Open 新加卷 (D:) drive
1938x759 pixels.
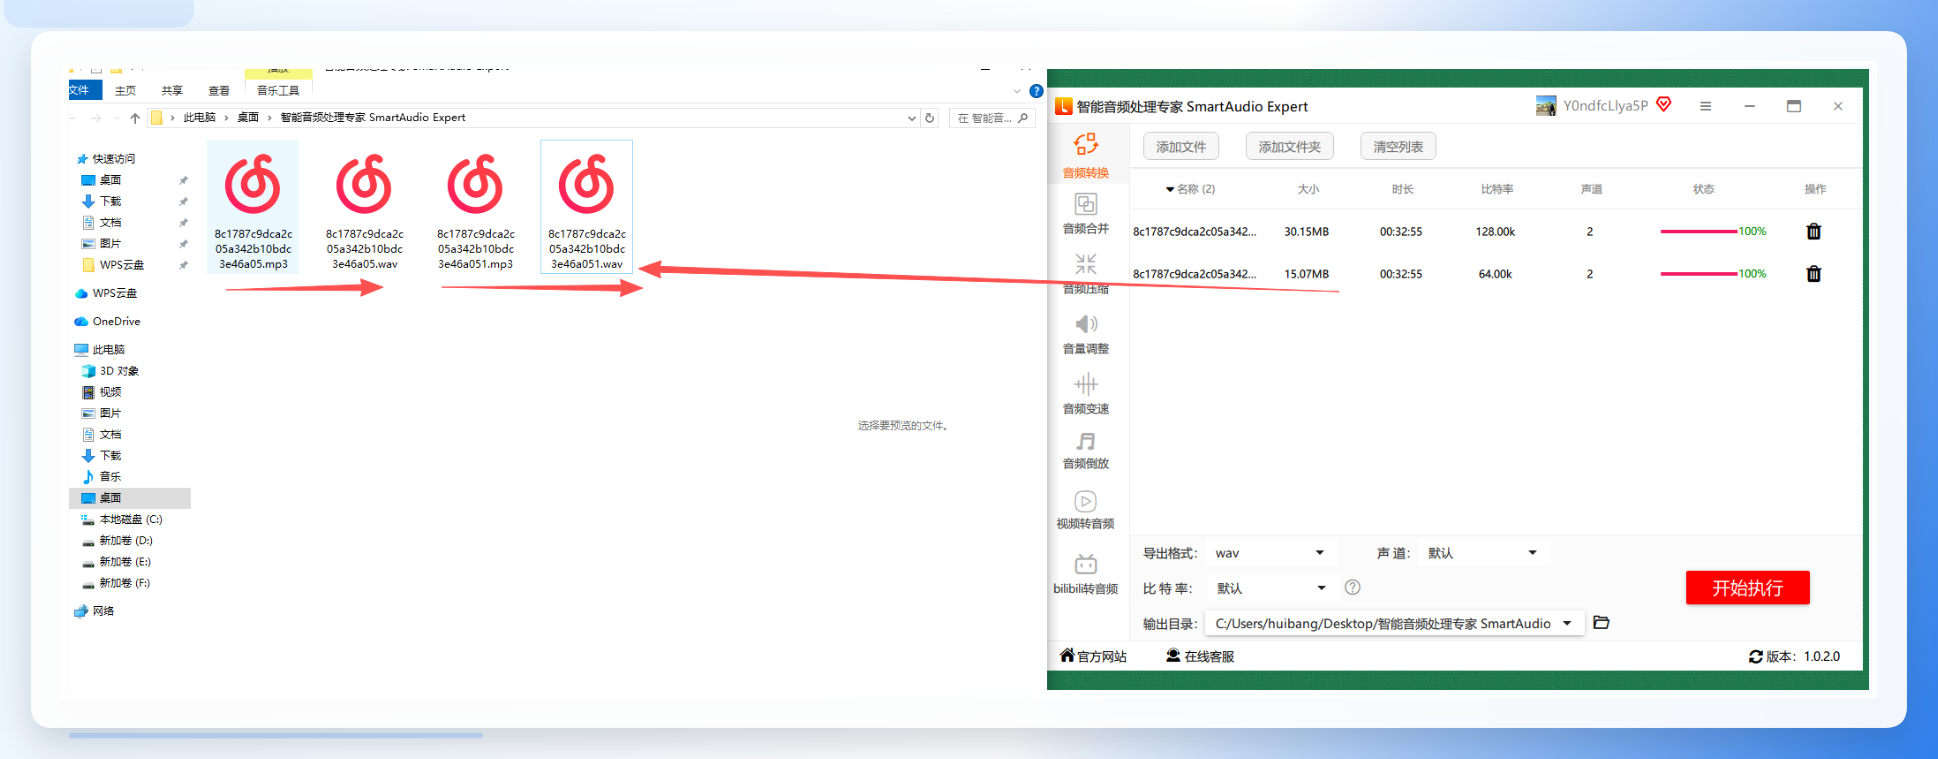pyautogui.click(x=117, y=541)
